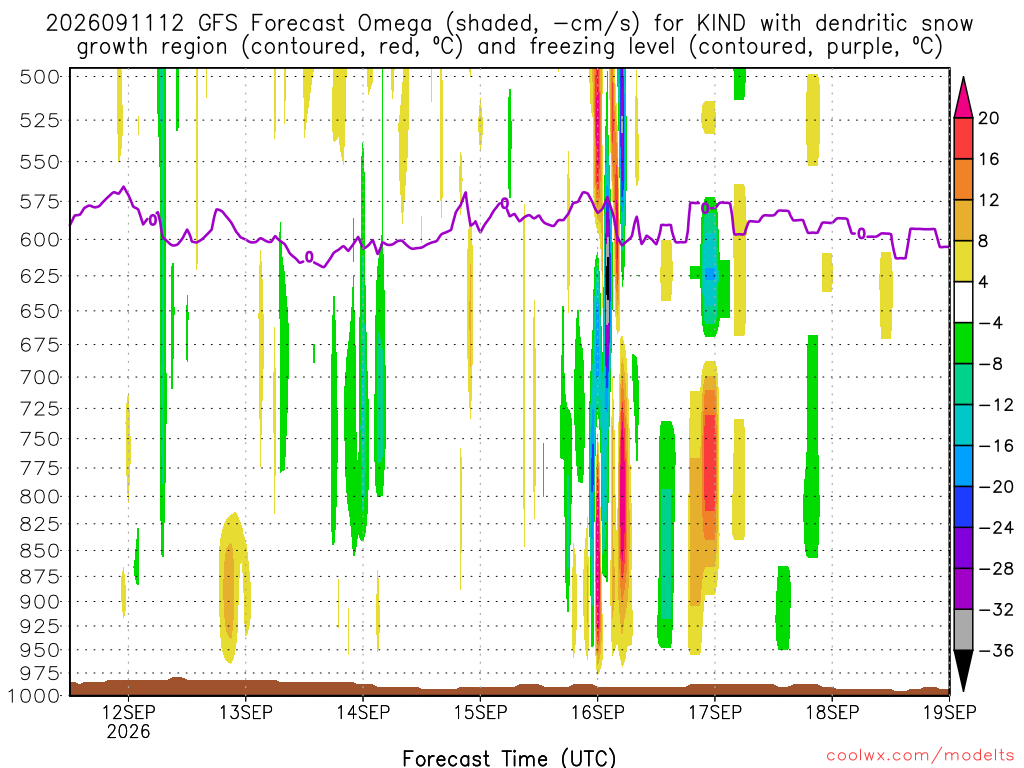Click the coolwx.com/modelts link
The image size is (1024, 768).
point(920,756)
